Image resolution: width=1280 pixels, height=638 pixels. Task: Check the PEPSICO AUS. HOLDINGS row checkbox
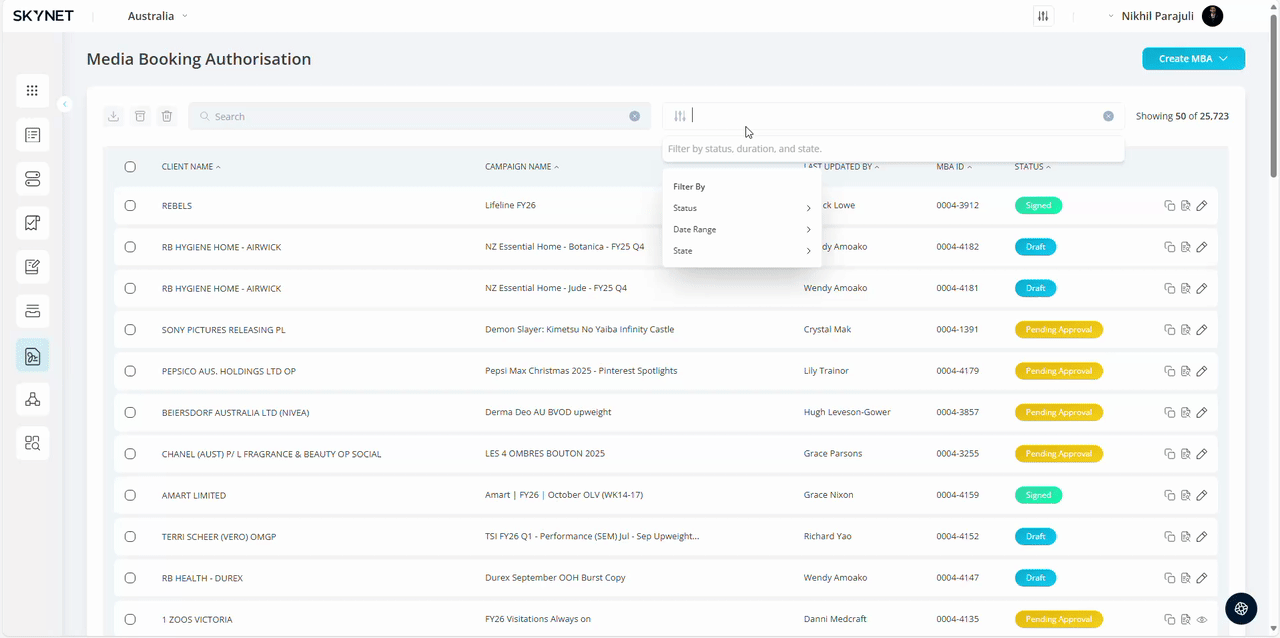pos(130,371)
